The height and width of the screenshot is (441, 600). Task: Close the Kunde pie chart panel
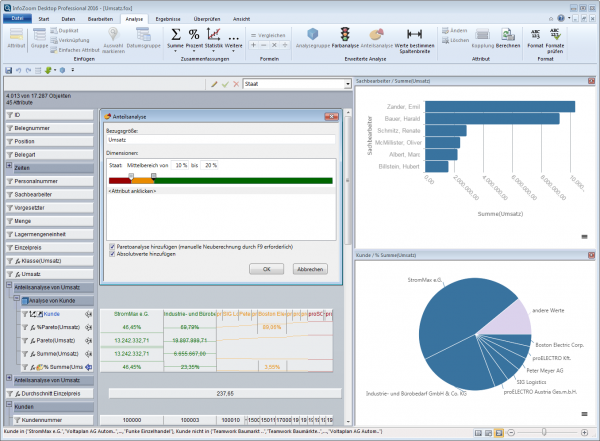click(x=591, y=255)
